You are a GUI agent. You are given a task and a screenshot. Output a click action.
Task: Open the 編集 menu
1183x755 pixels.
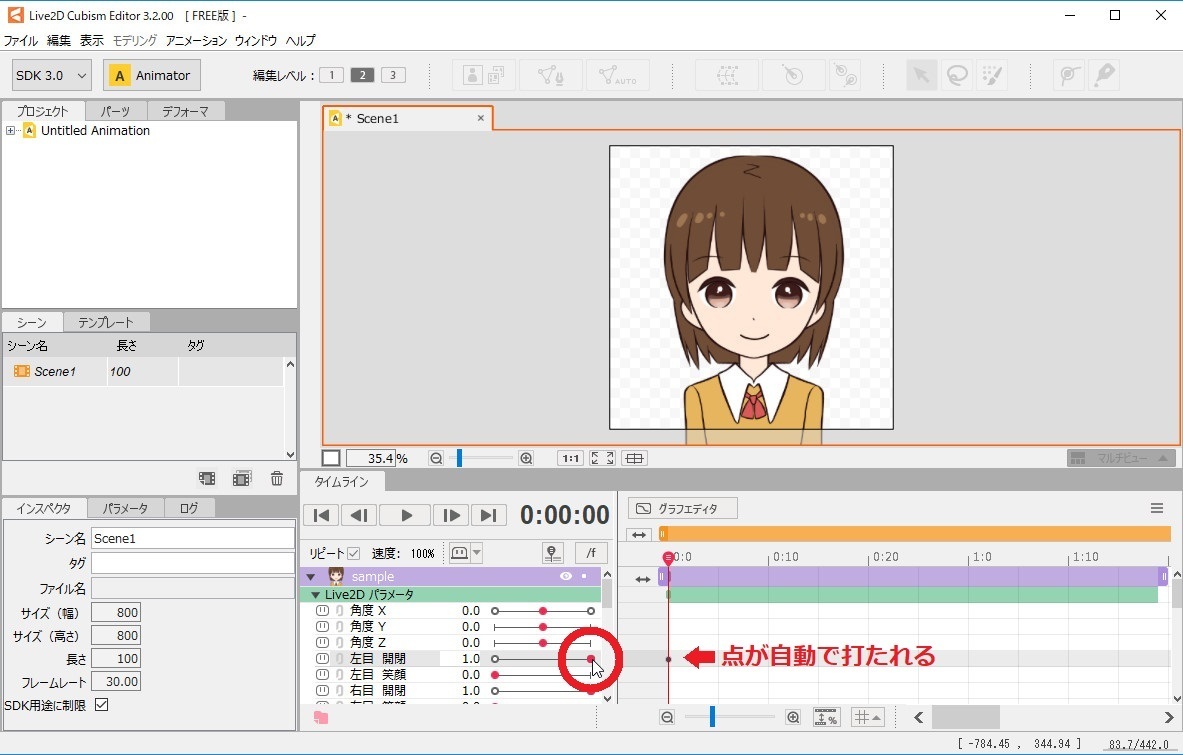(x=58, y=41)
